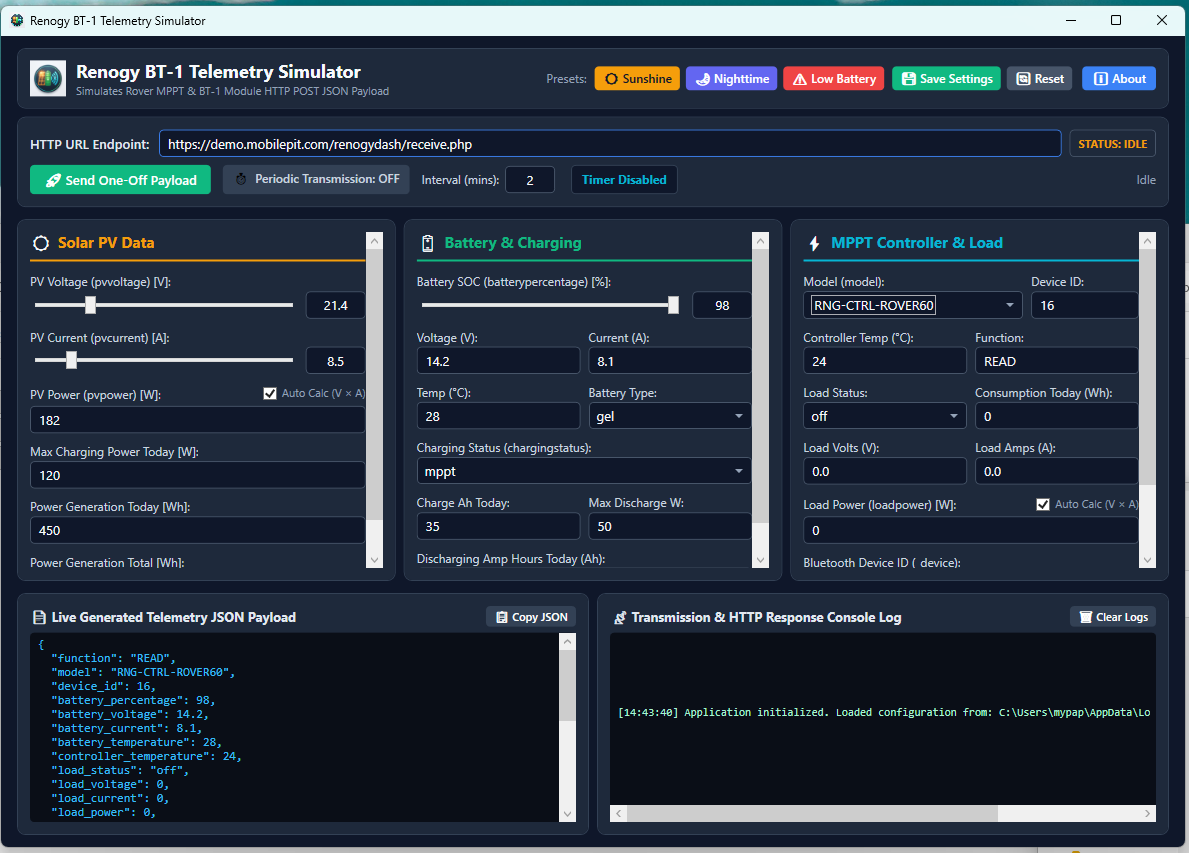Click the Power Generation Today field
1189x853 pixels.
tap(197, 531)
